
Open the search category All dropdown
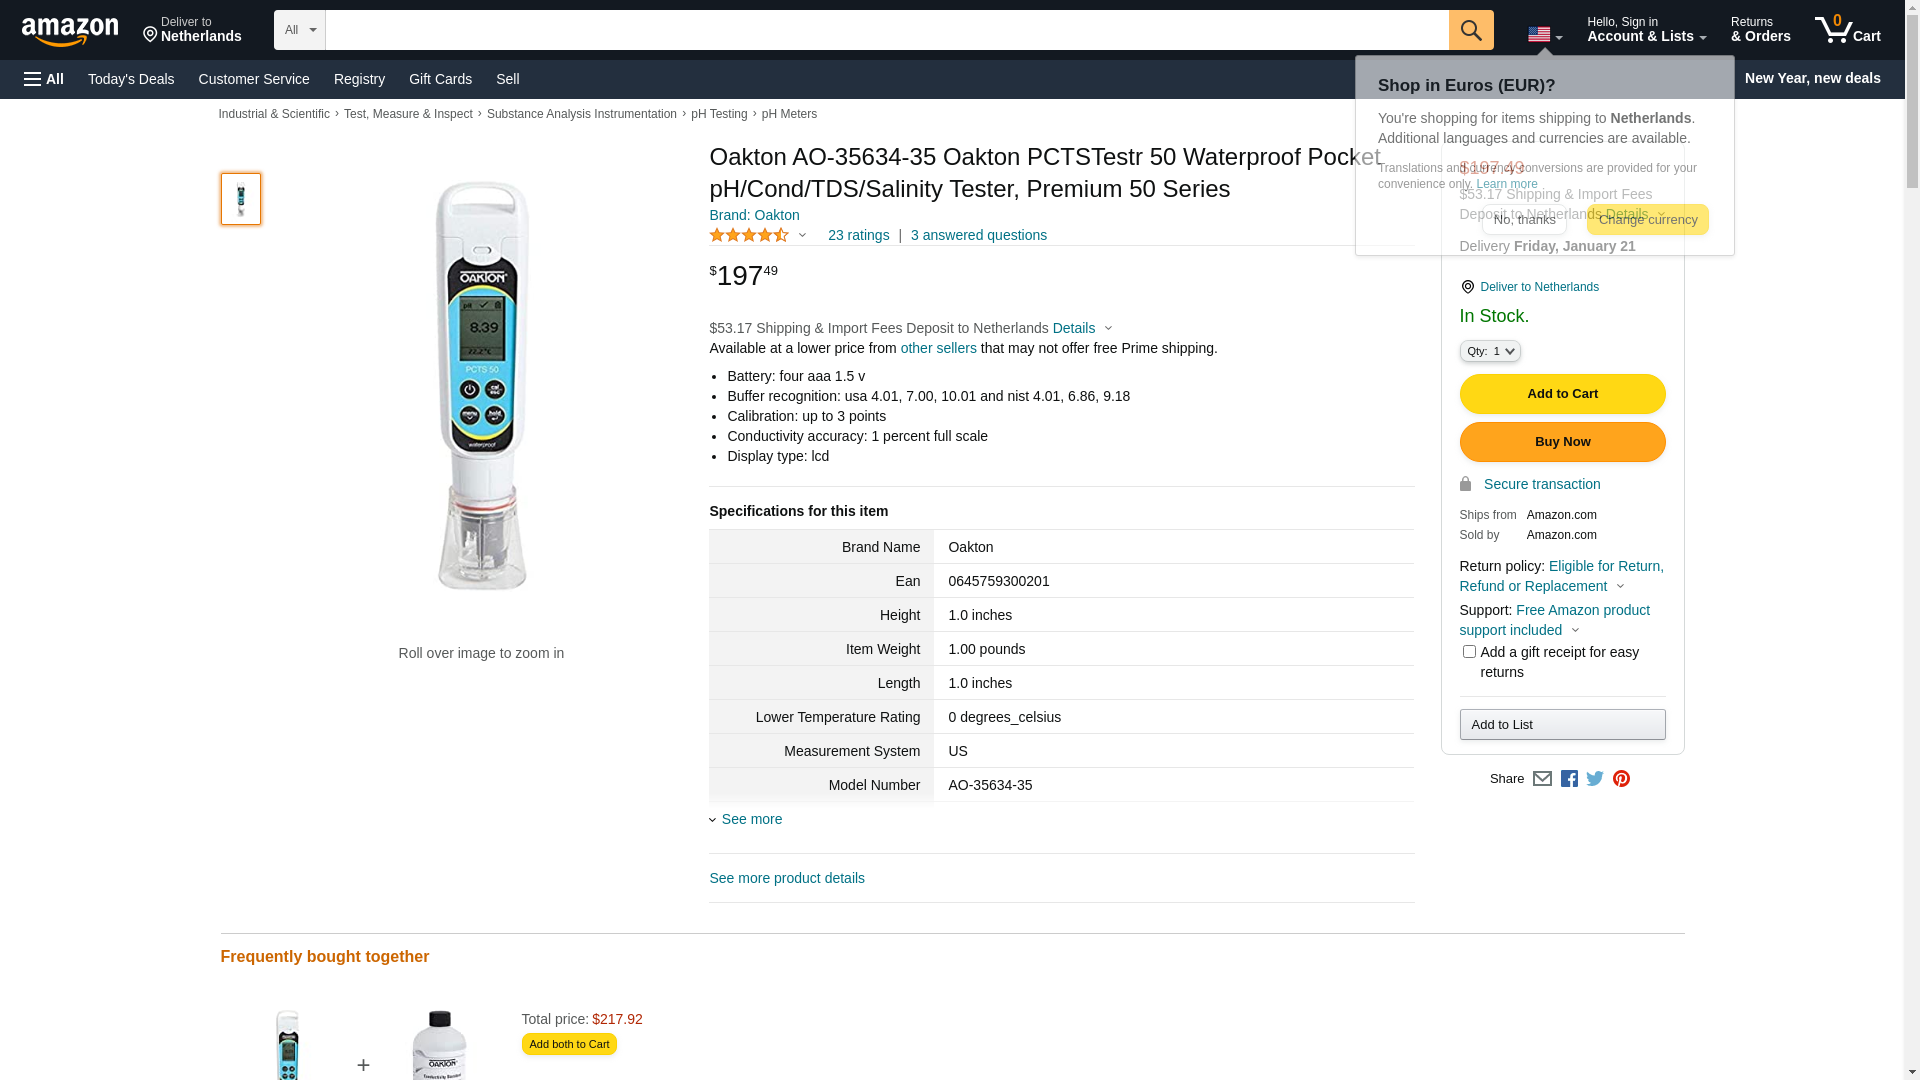point(300,30)
